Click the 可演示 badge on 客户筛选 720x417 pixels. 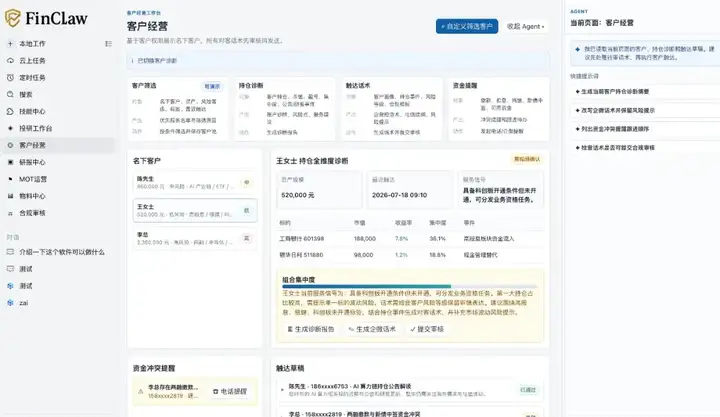pos(212,86)
